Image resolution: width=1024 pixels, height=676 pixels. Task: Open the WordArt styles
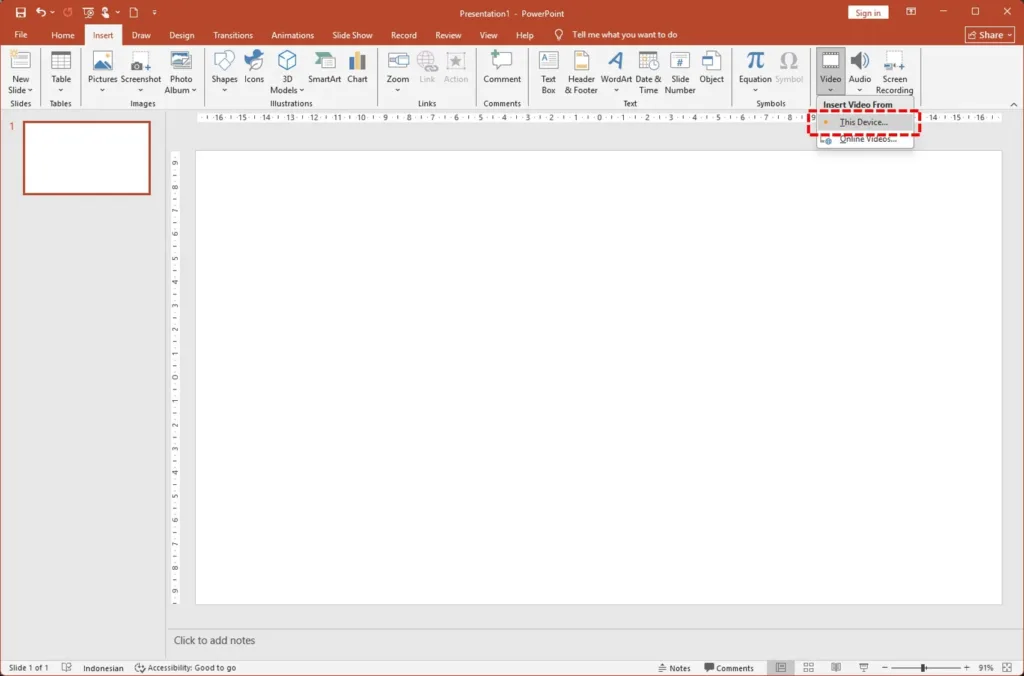616,69
